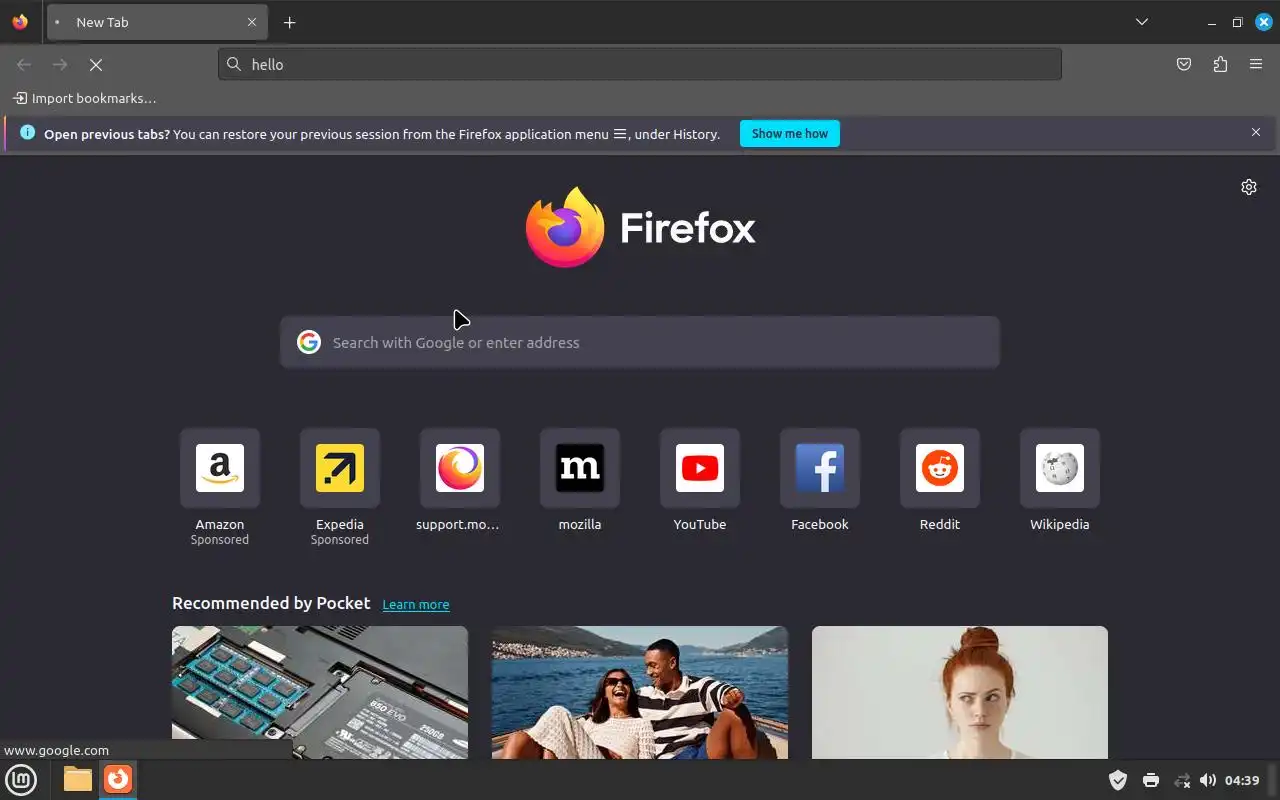Open the volume speaker tray icon
Screen dimensions: 1280x800
click(1208, 780)
